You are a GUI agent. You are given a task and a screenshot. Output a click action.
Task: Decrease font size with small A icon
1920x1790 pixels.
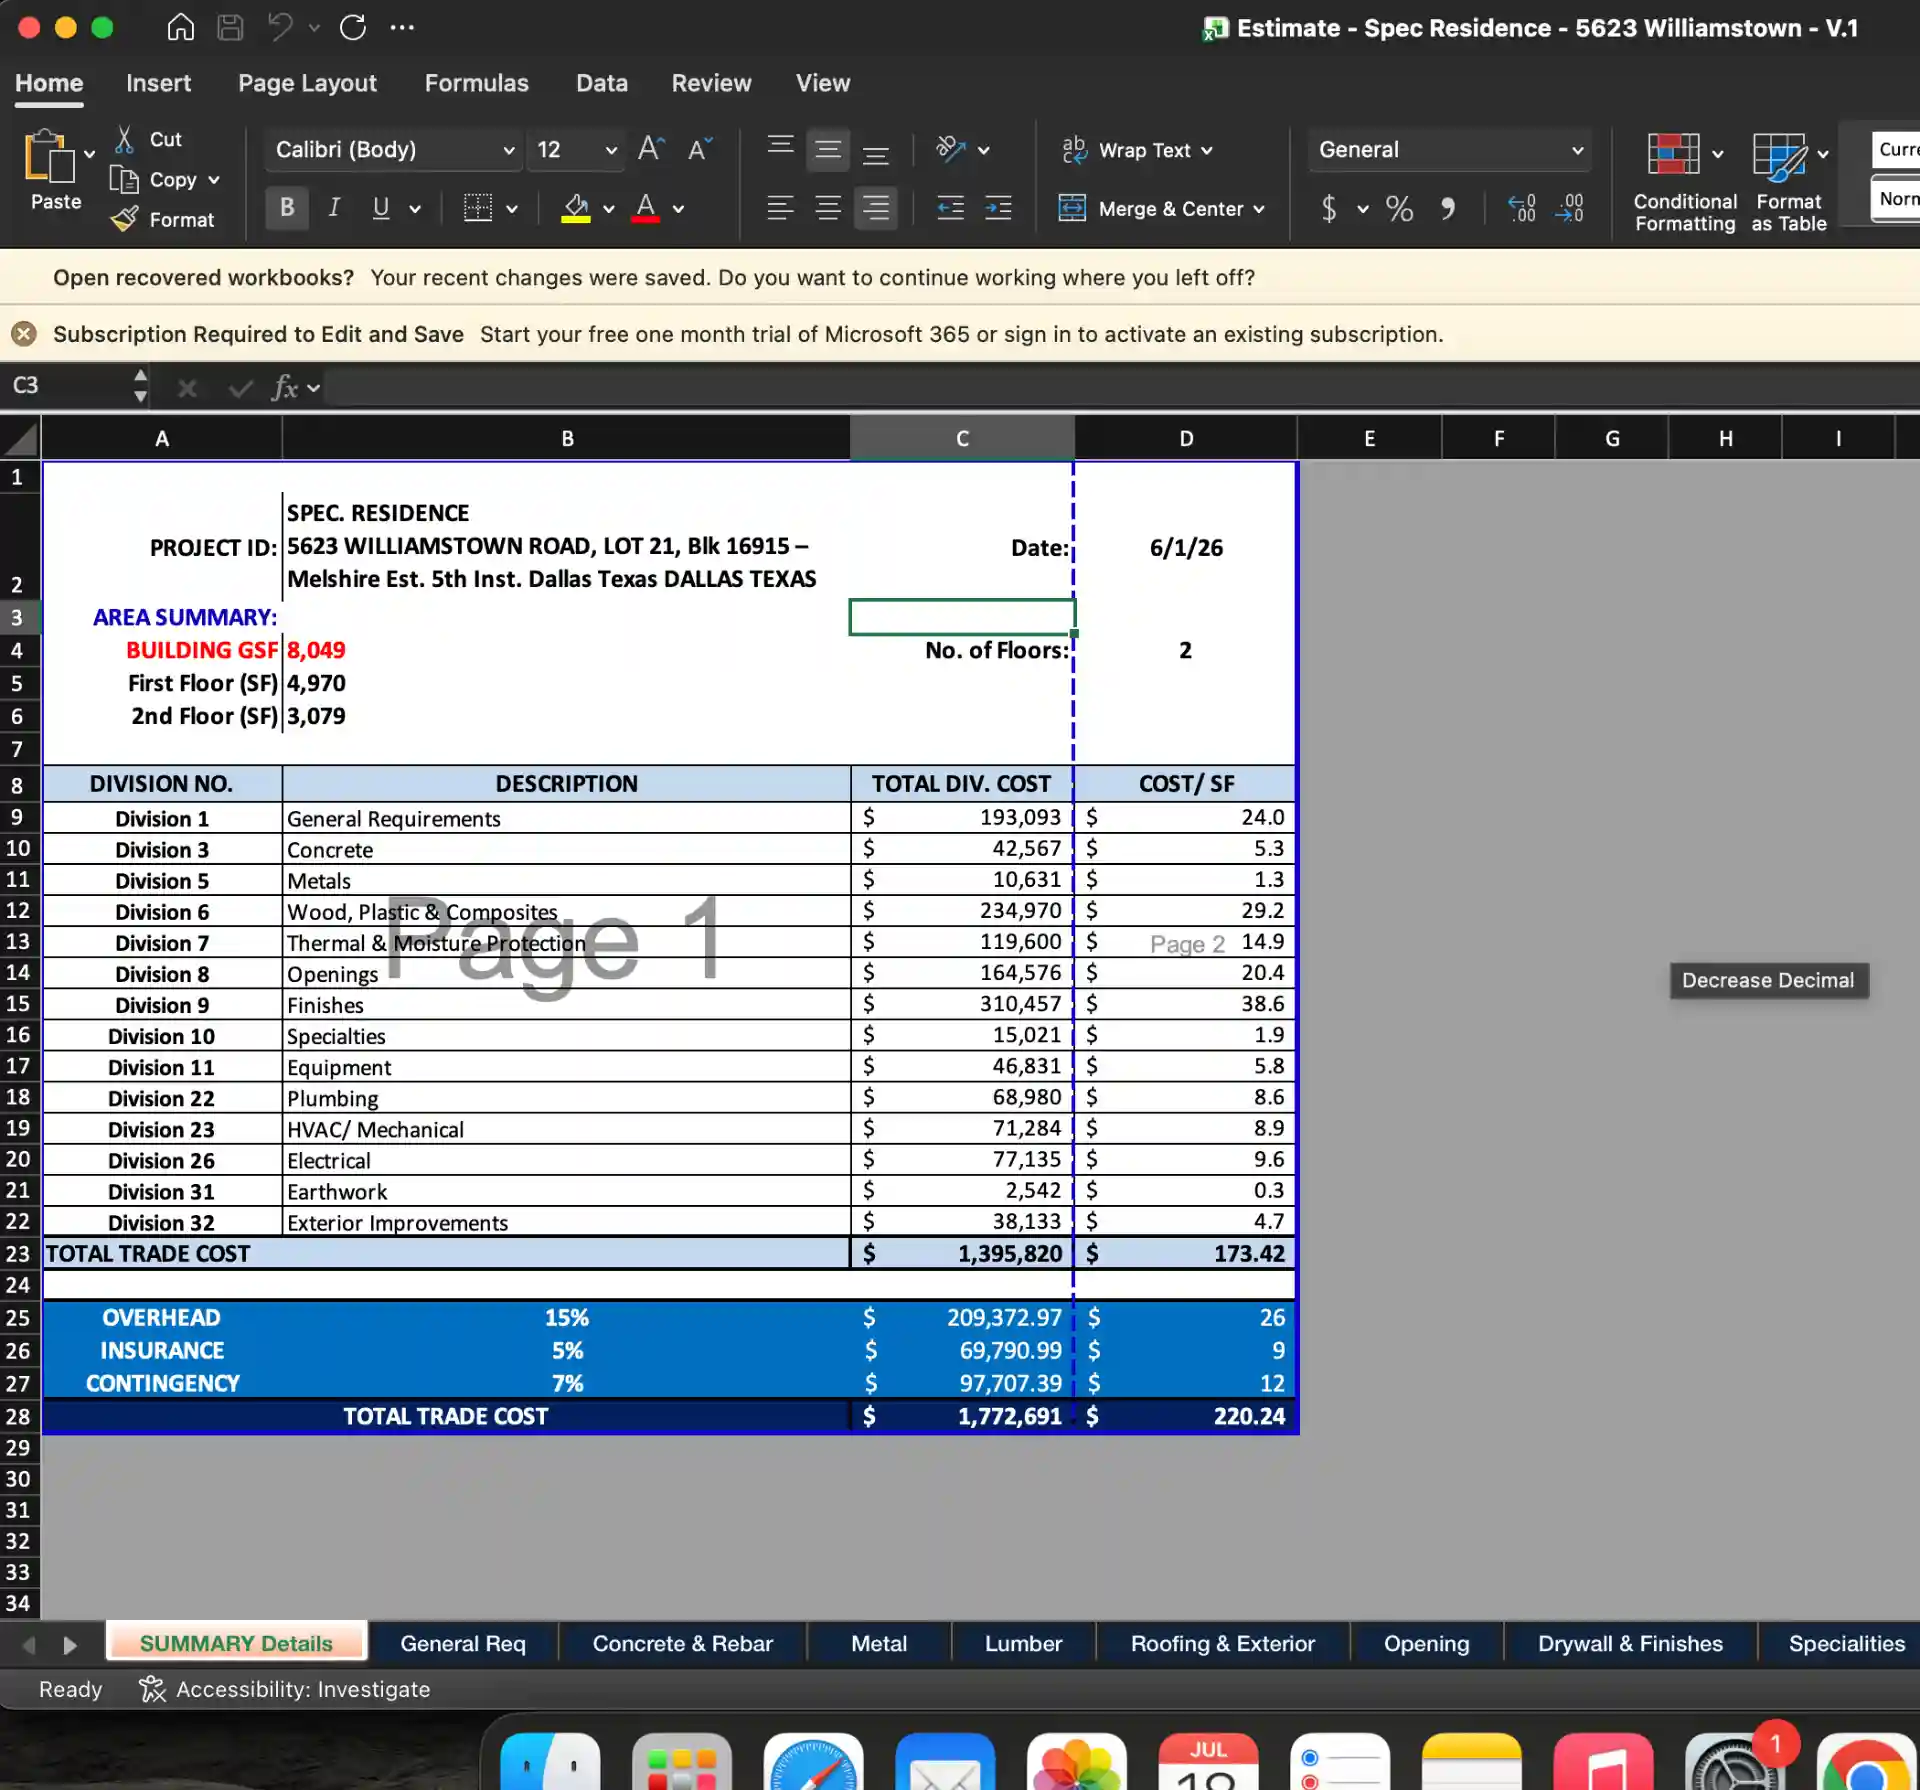[700, 149]
